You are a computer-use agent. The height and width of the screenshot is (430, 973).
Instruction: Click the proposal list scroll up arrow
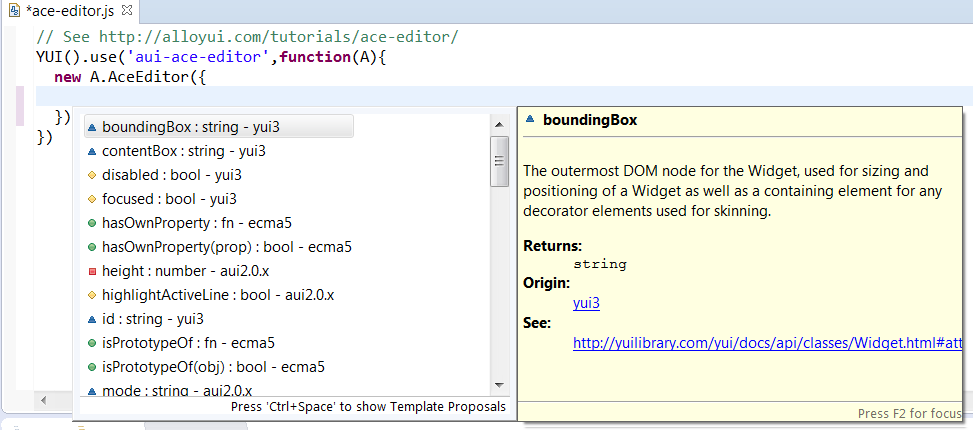coord(499,125)
